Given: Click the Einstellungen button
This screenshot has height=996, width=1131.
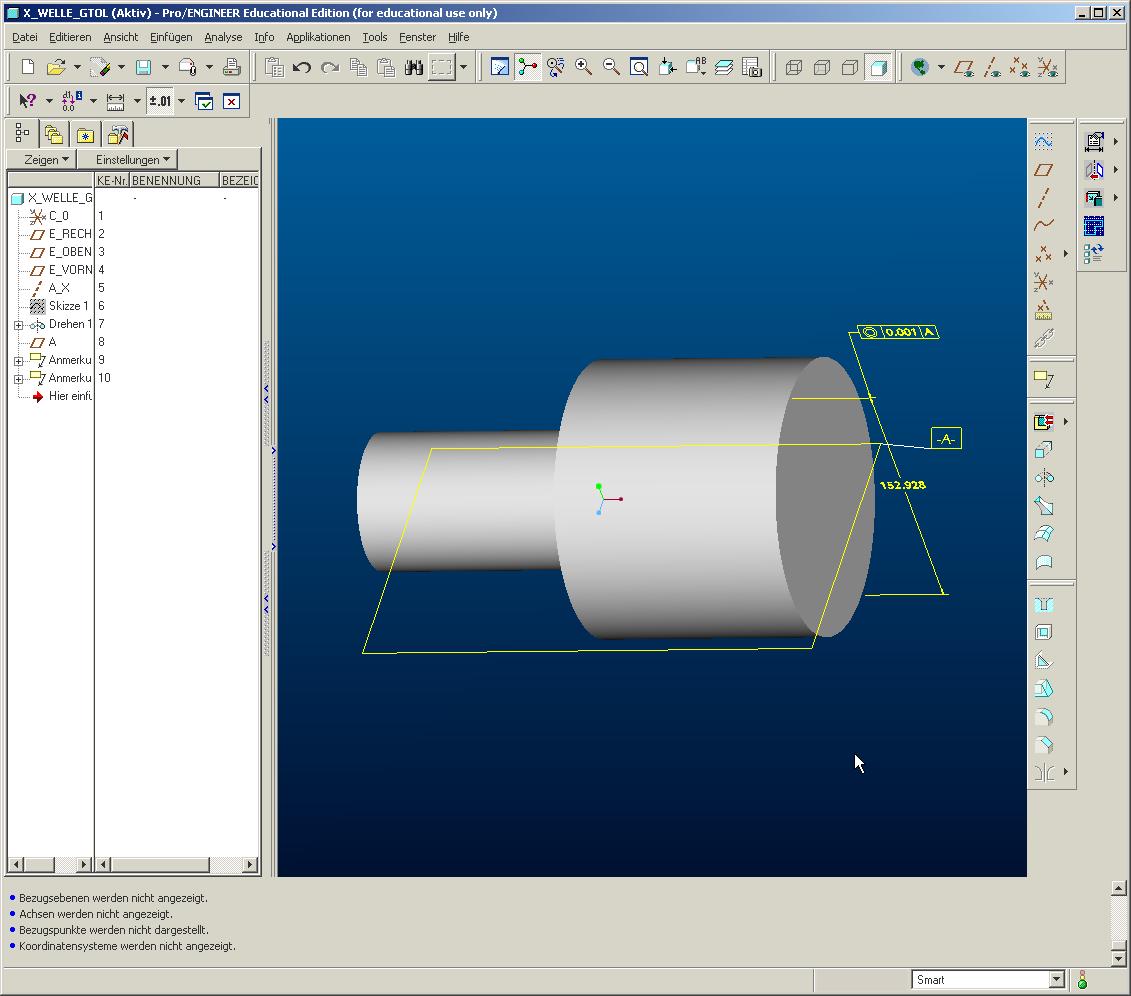Looking at the screenshot, I should pyautogui.click(x=133, y=160).
